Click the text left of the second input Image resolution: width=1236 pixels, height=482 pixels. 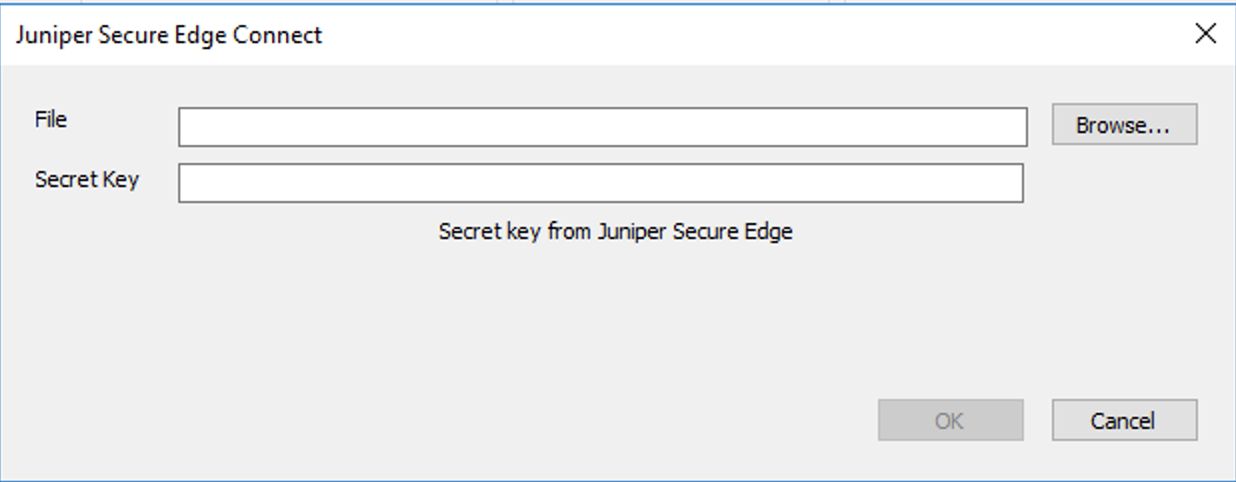point(87,180)
